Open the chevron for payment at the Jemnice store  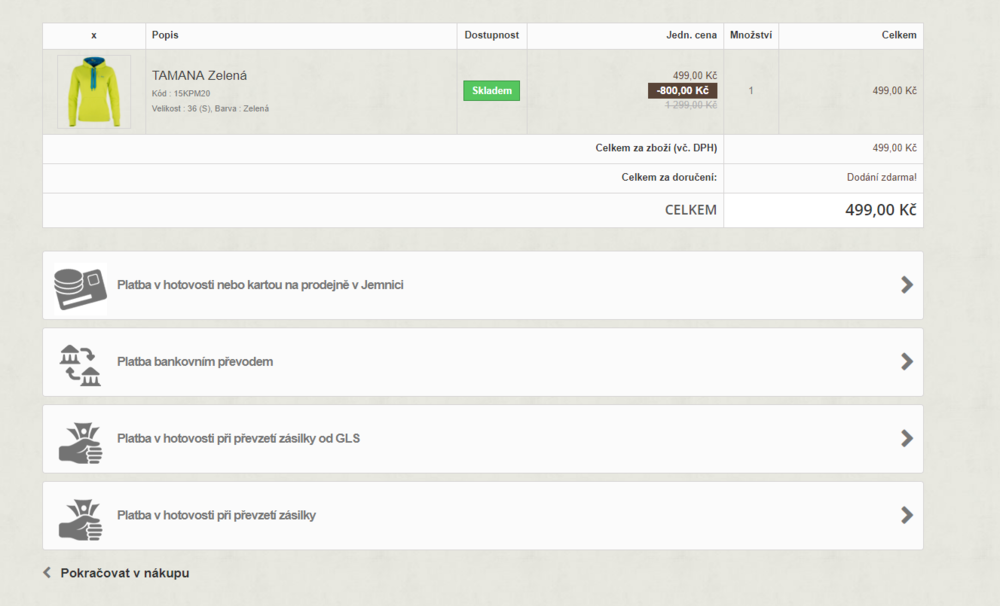[906, 285]
